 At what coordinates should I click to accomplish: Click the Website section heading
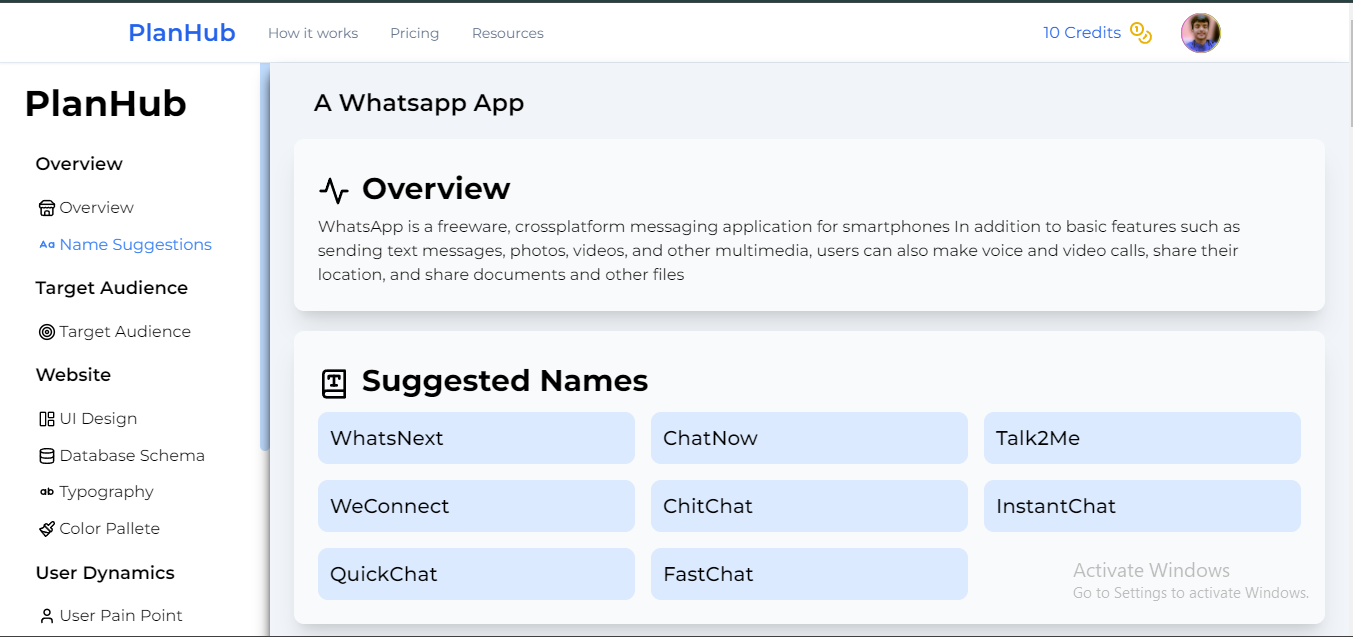coord(73,375)
